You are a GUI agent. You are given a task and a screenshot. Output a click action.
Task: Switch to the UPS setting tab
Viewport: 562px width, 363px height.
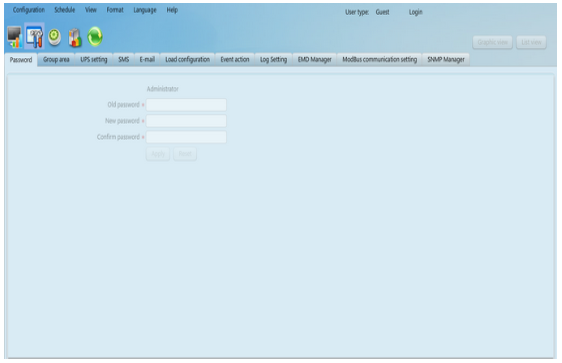94,59
